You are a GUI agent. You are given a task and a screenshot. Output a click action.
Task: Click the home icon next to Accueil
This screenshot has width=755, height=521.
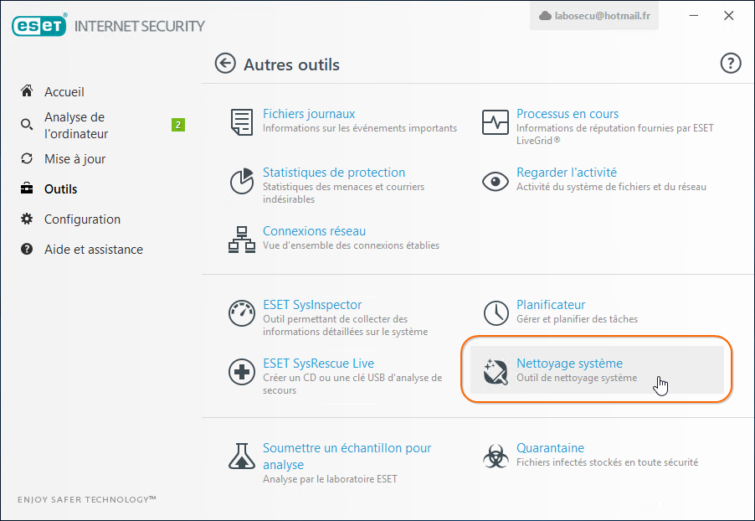(27, 91)
